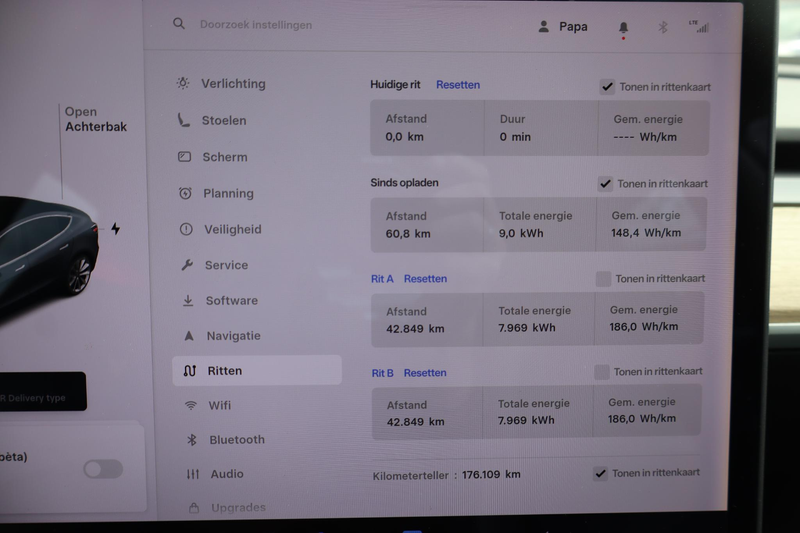Image resolution: width=800 pixels, height=533 pixels.
Task: Flip the beta toggle switch on
Action: (103, 469)
